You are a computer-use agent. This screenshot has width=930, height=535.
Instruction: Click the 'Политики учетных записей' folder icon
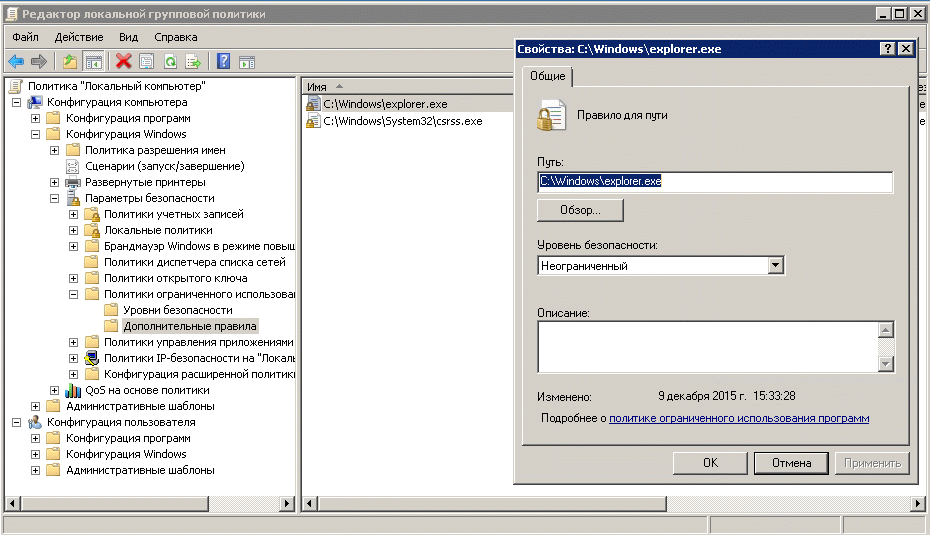coord(91,214)
